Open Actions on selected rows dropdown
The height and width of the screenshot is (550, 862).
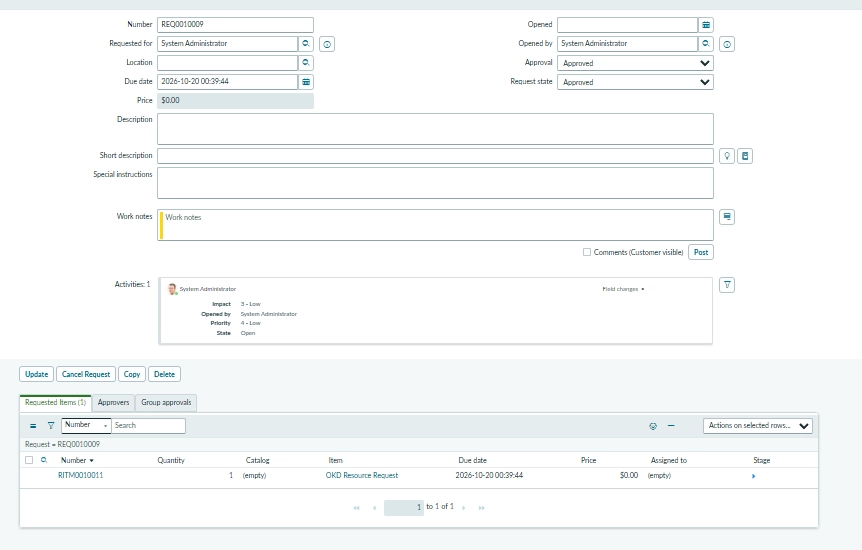[758, 426]
